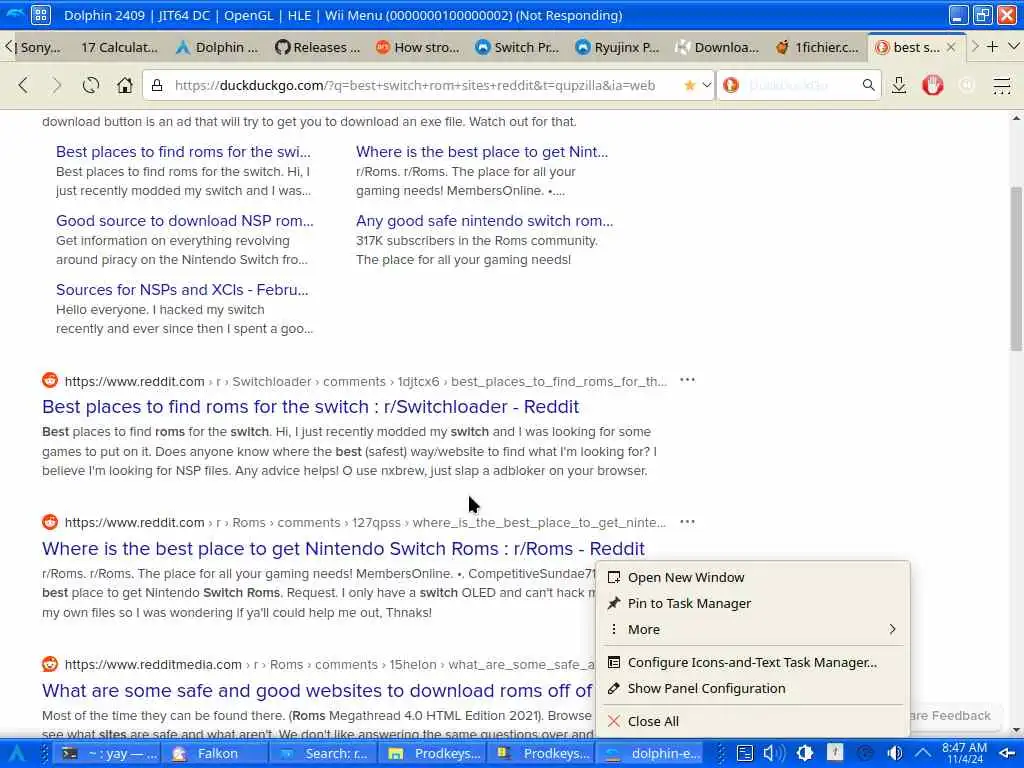Switch to the 'dolphin-e...' taskbar entry
Viewport: 1024px width, 768px height.
pyautogui.click(x=649, y=754)
